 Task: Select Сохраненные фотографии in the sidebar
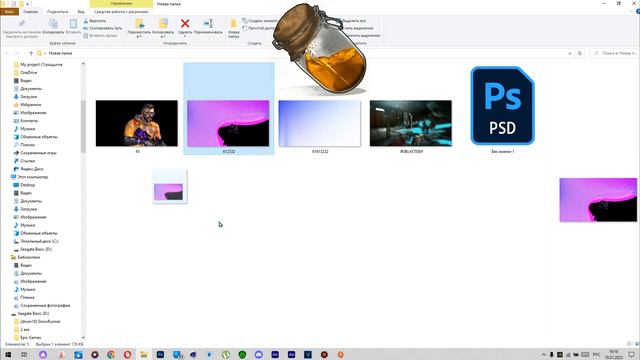[45, 306]
